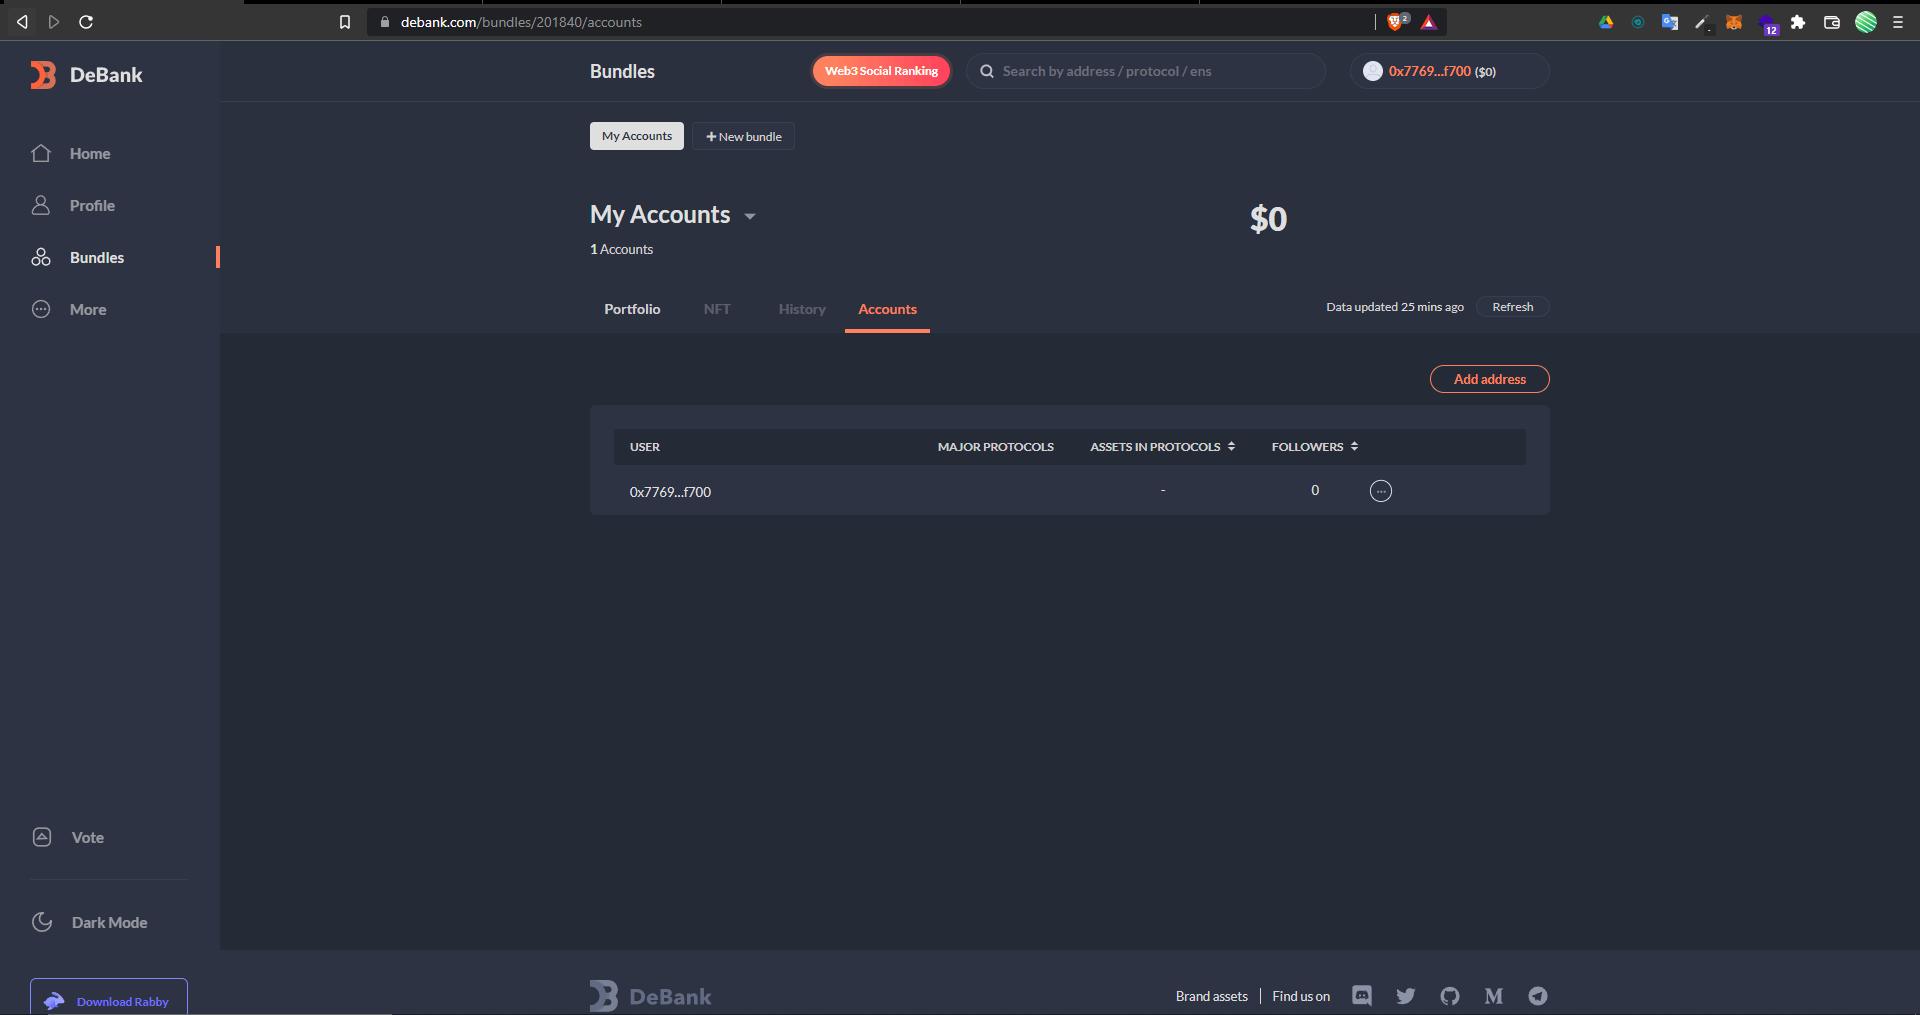Click the browser reload icon
The image size is (1920, 1015).
pyautogui.click(x=86, y=22)
